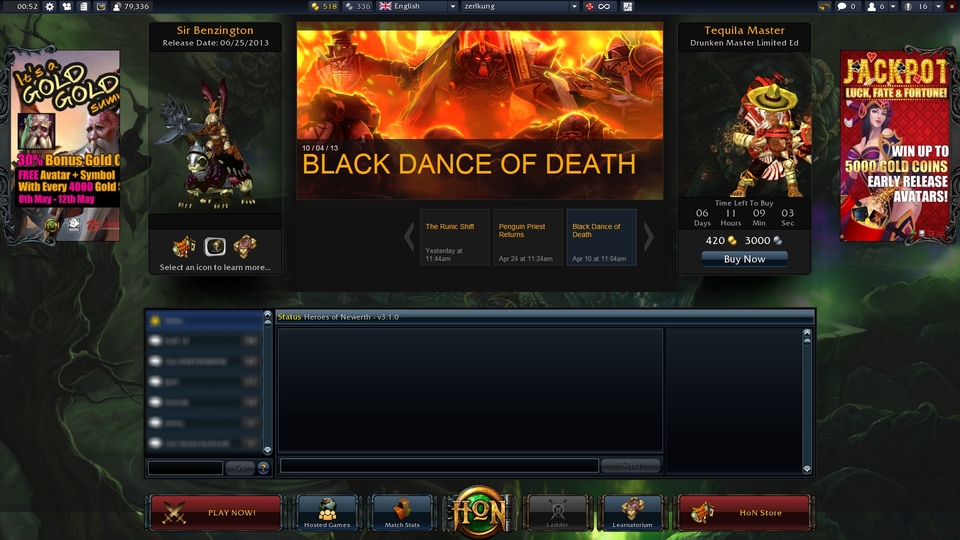Select the starred first channel in the list
Screen dimensions: 960x540
tap(204, 320)
